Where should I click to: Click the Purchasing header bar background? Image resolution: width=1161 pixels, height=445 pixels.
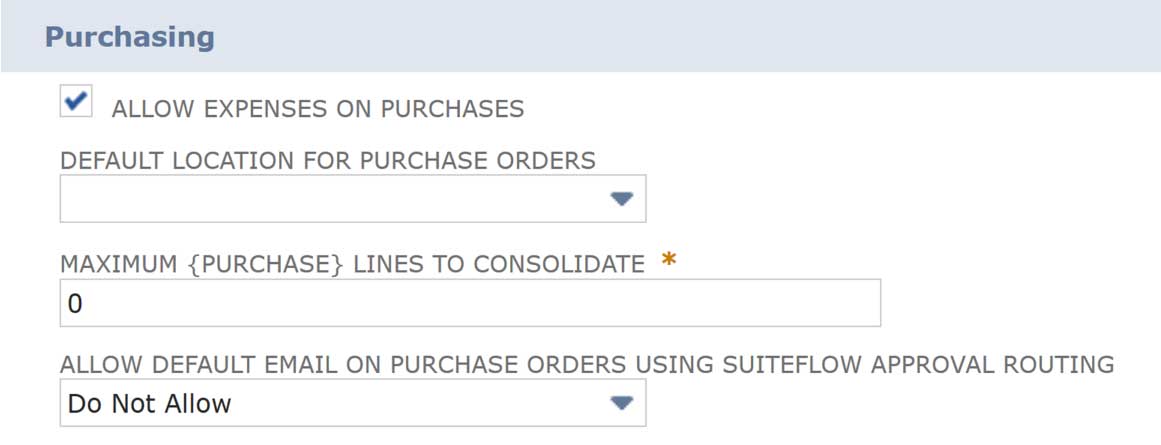(x=700, y=37)
